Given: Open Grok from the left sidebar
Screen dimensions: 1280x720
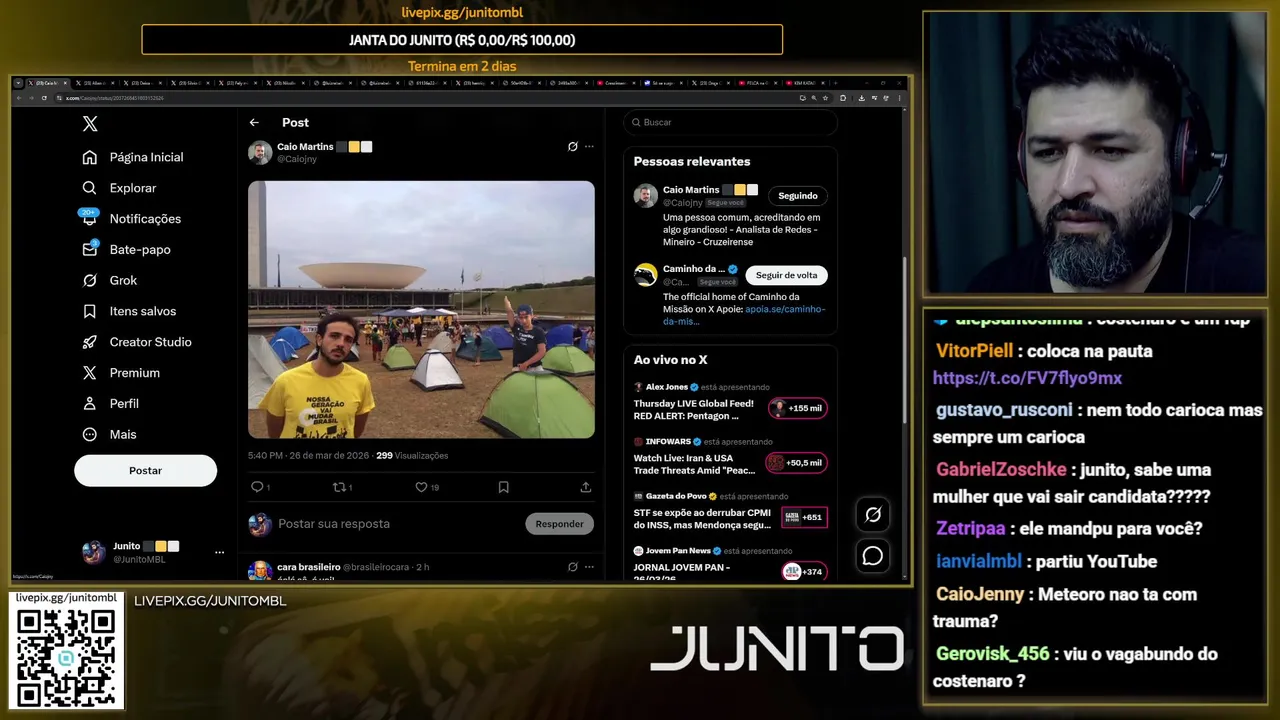Looking at the screenshot, I should [x=110, y=280].
